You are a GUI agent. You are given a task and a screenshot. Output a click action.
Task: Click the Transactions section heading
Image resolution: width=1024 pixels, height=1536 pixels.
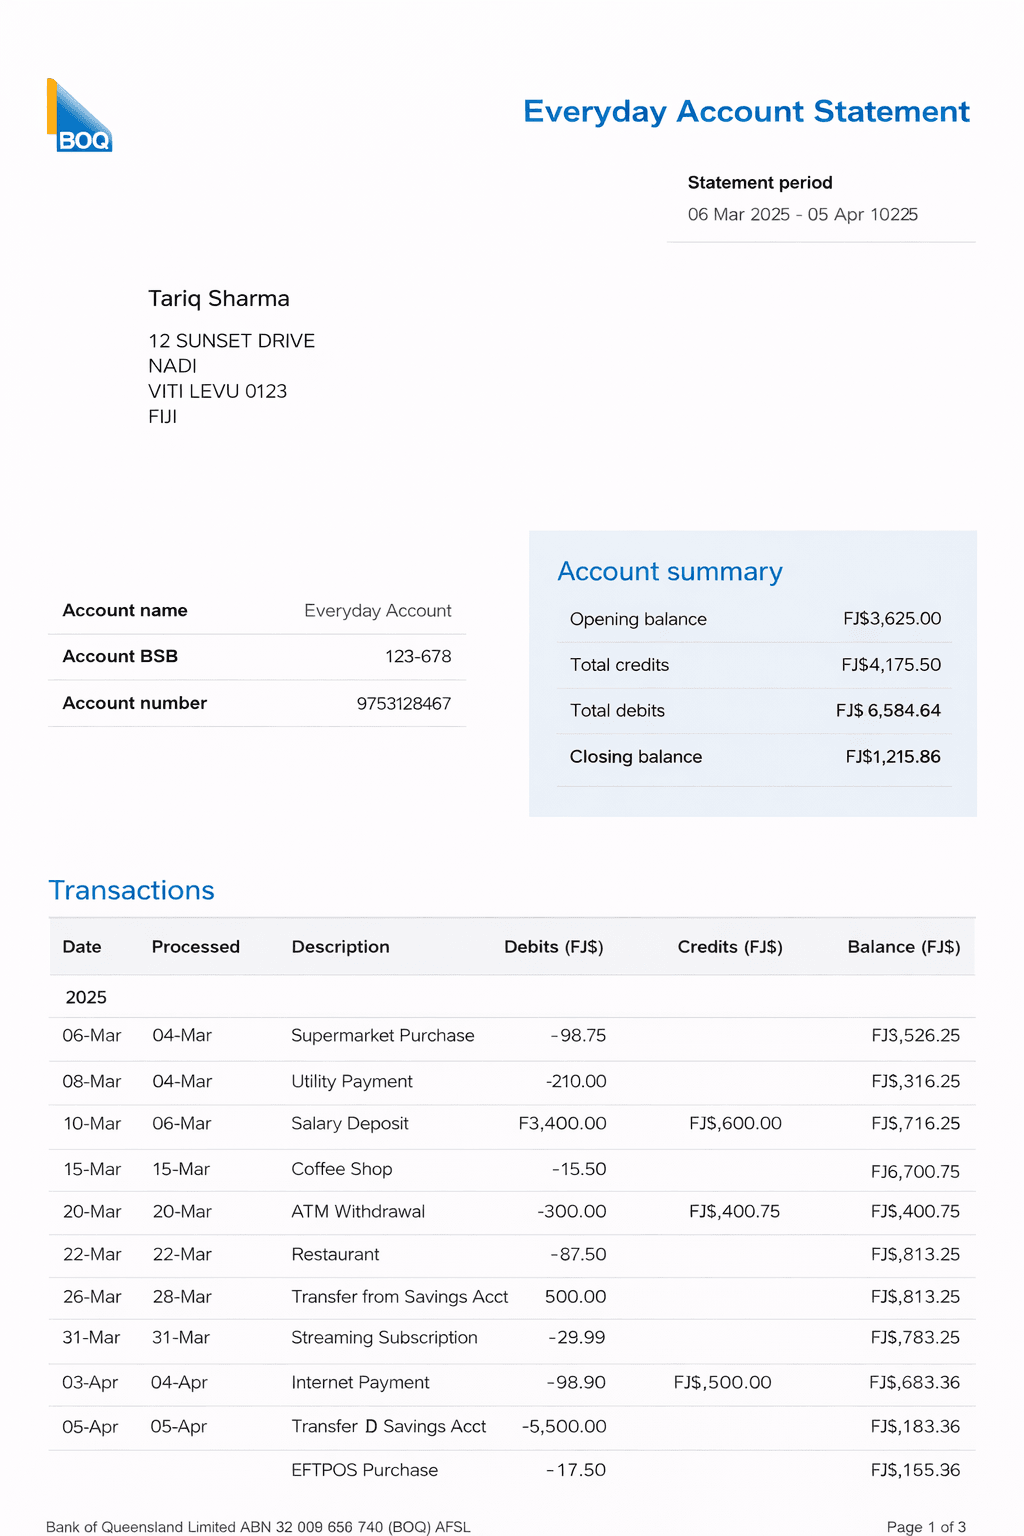coord(131,890)
